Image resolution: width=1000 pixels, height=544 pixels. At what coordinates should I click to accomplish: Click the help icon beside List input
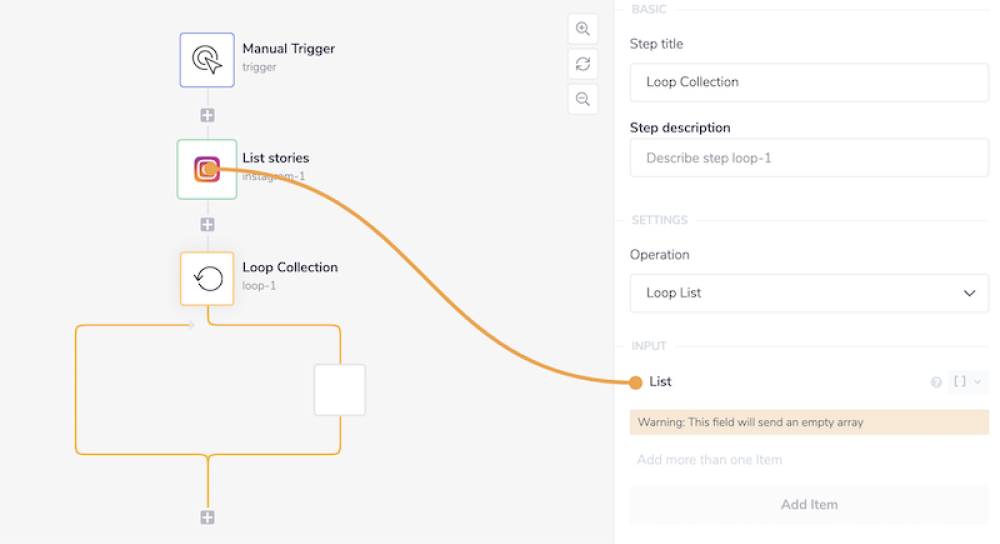[x=936, y=382]
